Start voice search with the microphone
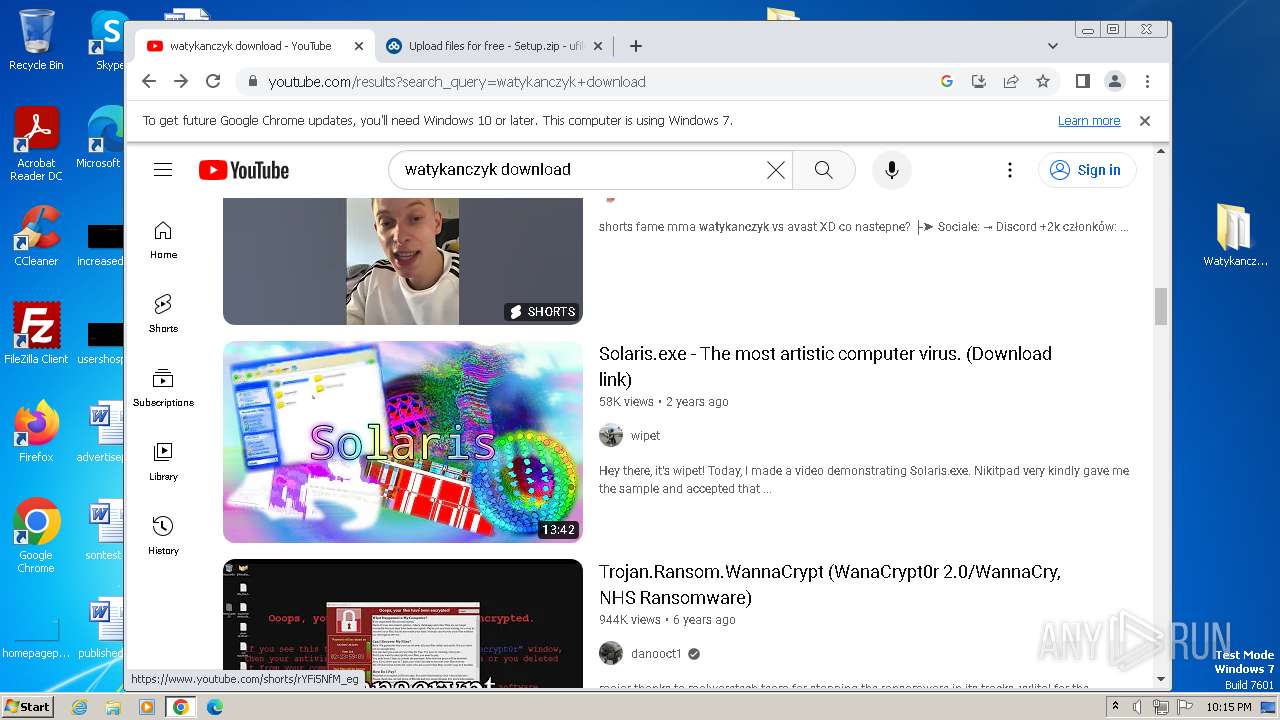This screenshot has width=1280, height=720. [x=892, y=170]
